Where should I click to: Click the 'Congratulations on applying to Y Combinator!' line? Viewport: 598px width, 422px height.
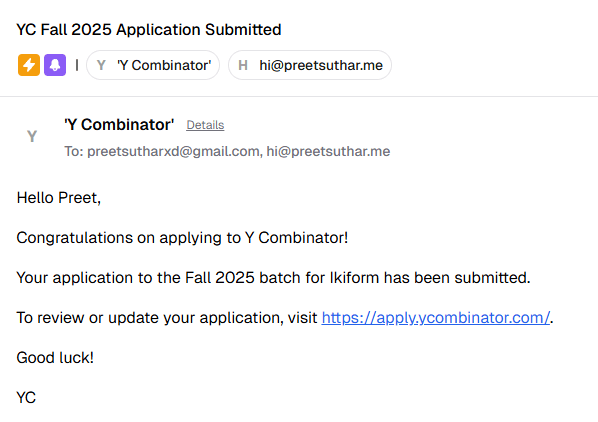(x=182, y=238)
